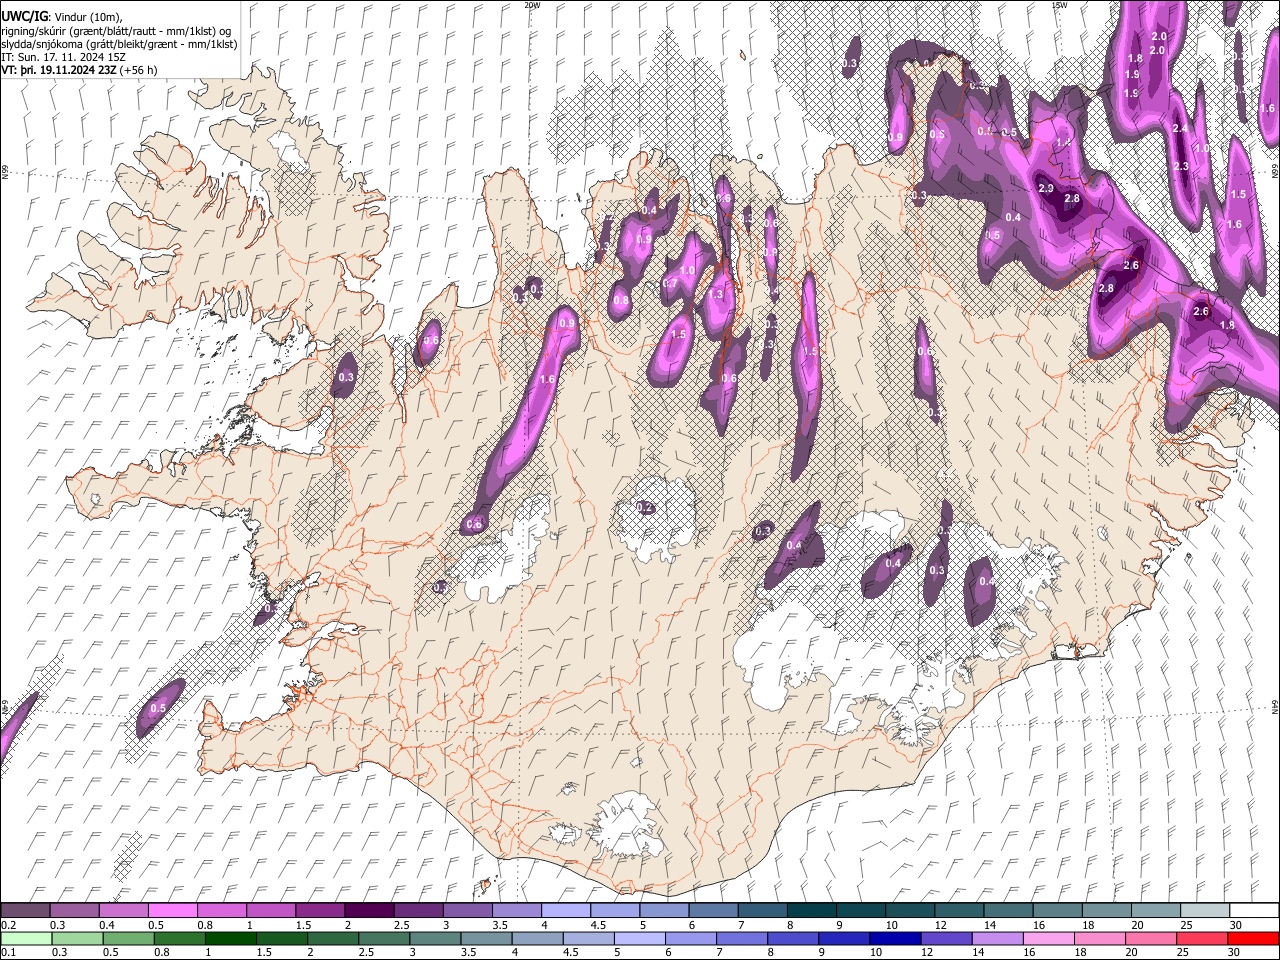Screen dimensions: 1280x960
Task: Click the '2.4' precipitation value on the map
Action: pos(1180,129)
